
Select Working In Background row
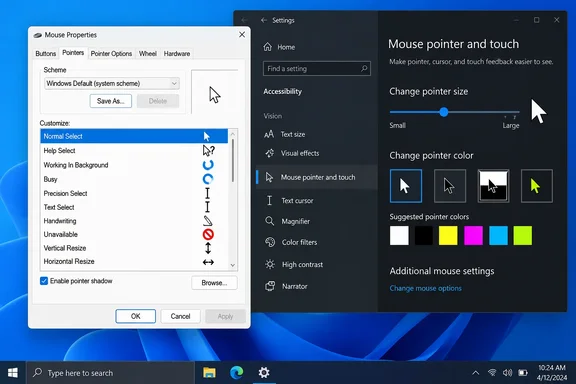coord(134,165)
